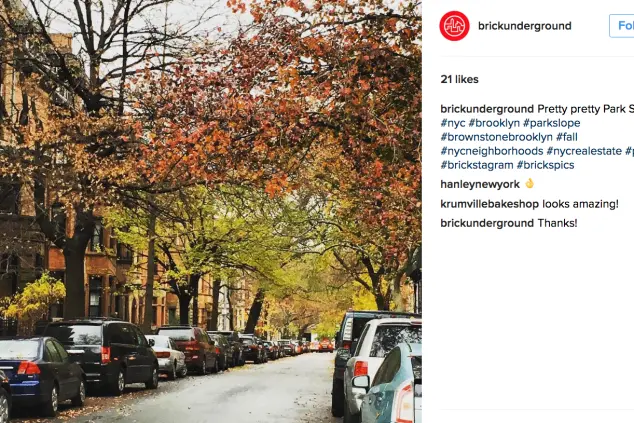Click brickunderground name on Thanks reply
This screenshot has height=423, width=634.
487,223
